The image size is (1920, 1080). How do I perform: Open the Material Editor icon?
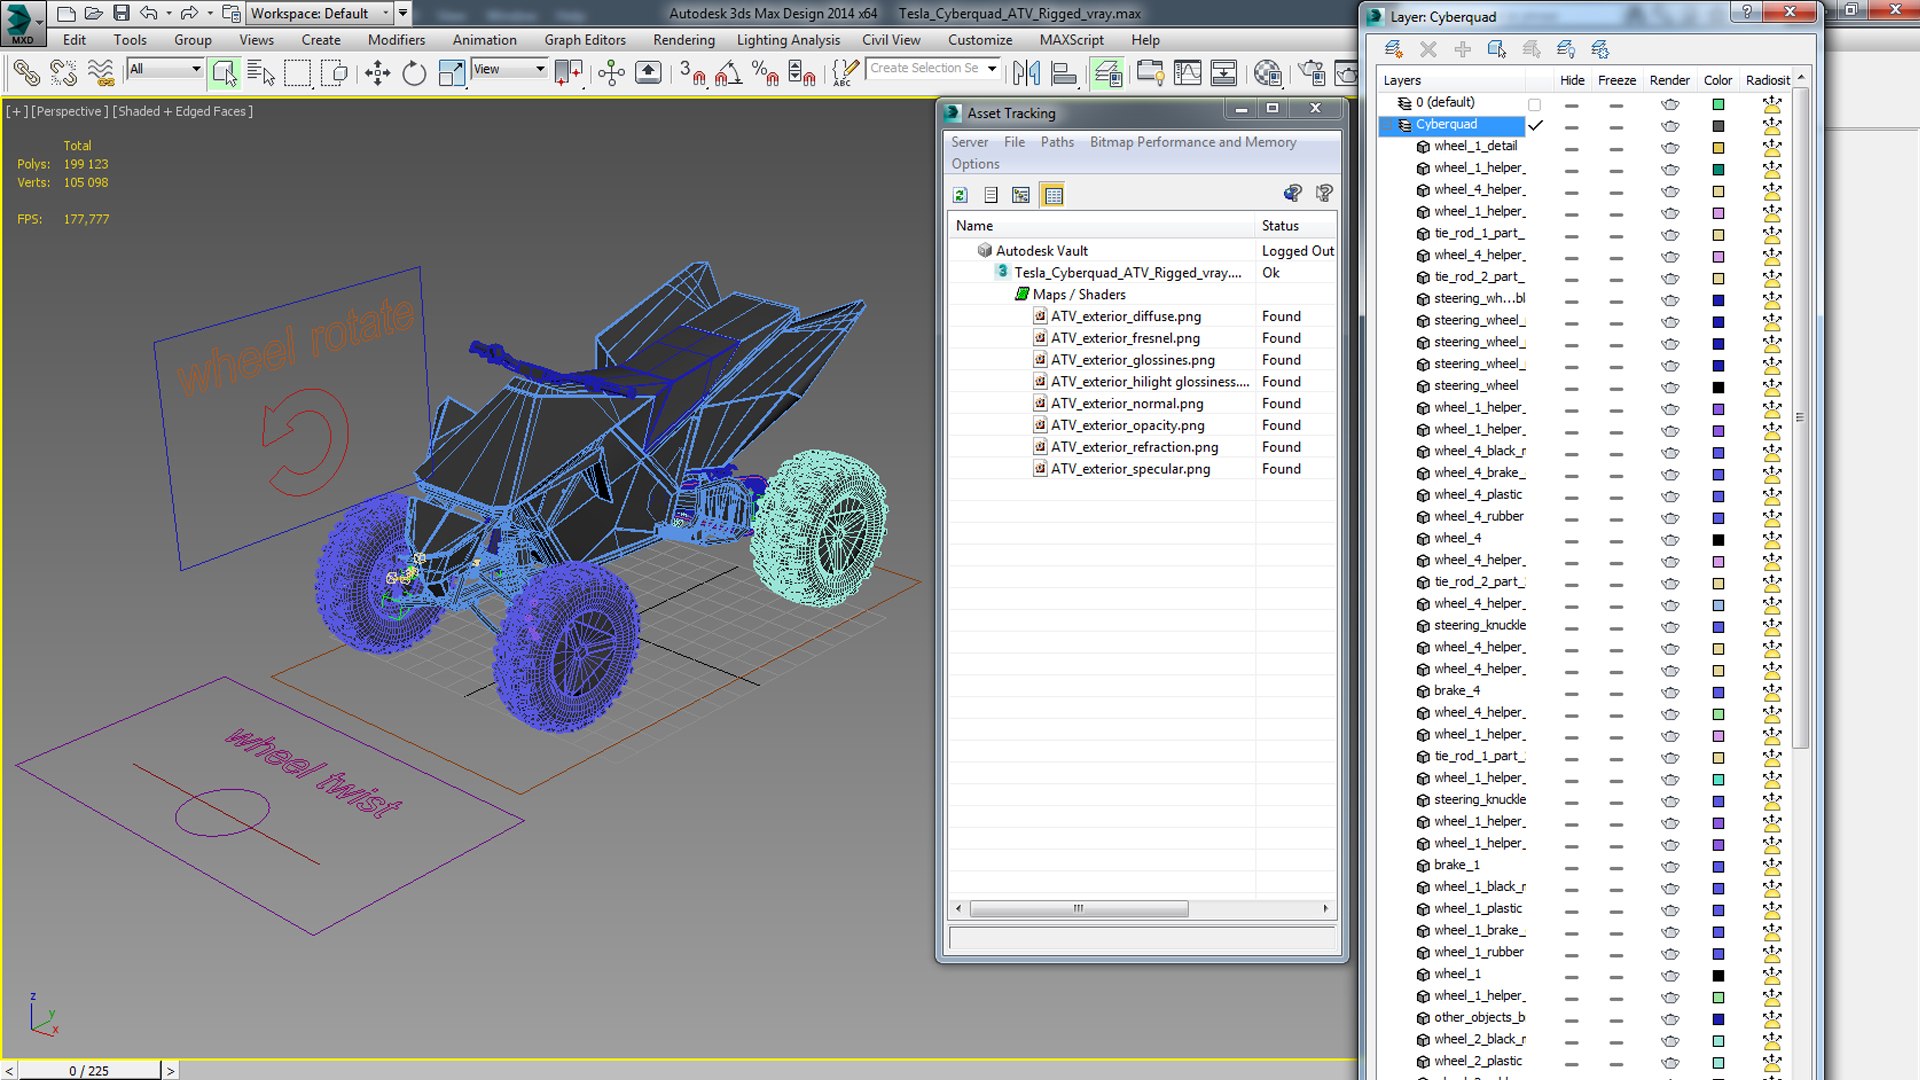tap(1267, 73)
